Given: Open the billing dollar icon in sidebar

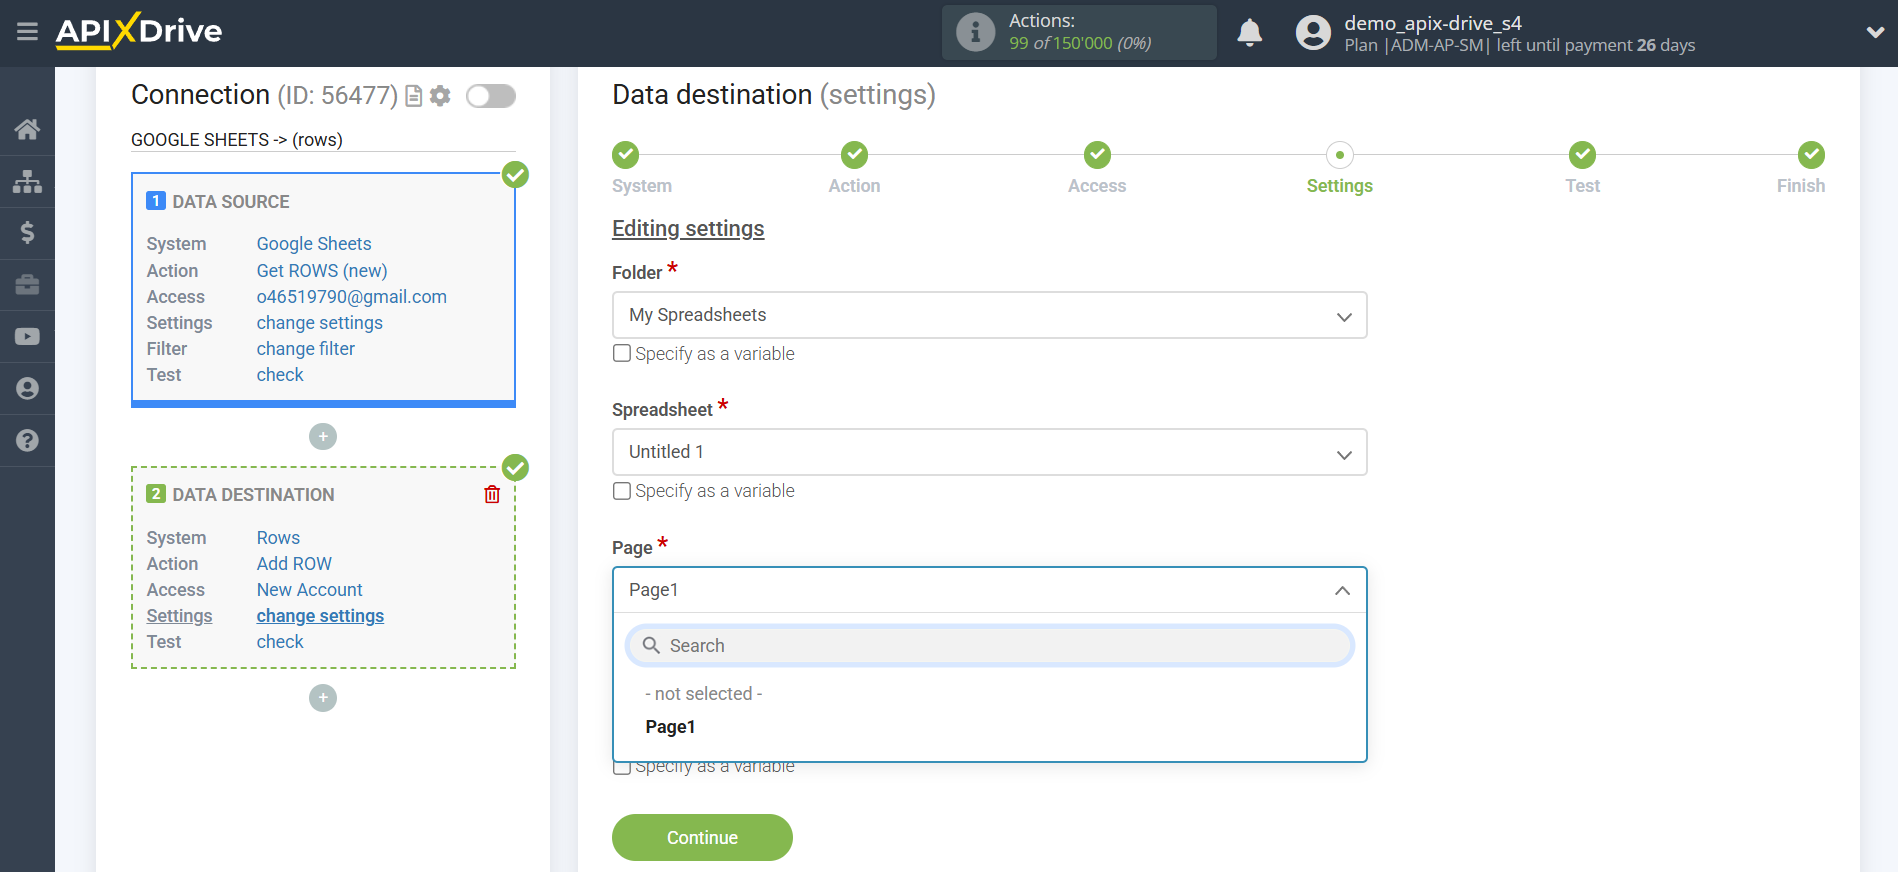Looking at the screenshot, I should pyautogui.click(x=27, y=233).
